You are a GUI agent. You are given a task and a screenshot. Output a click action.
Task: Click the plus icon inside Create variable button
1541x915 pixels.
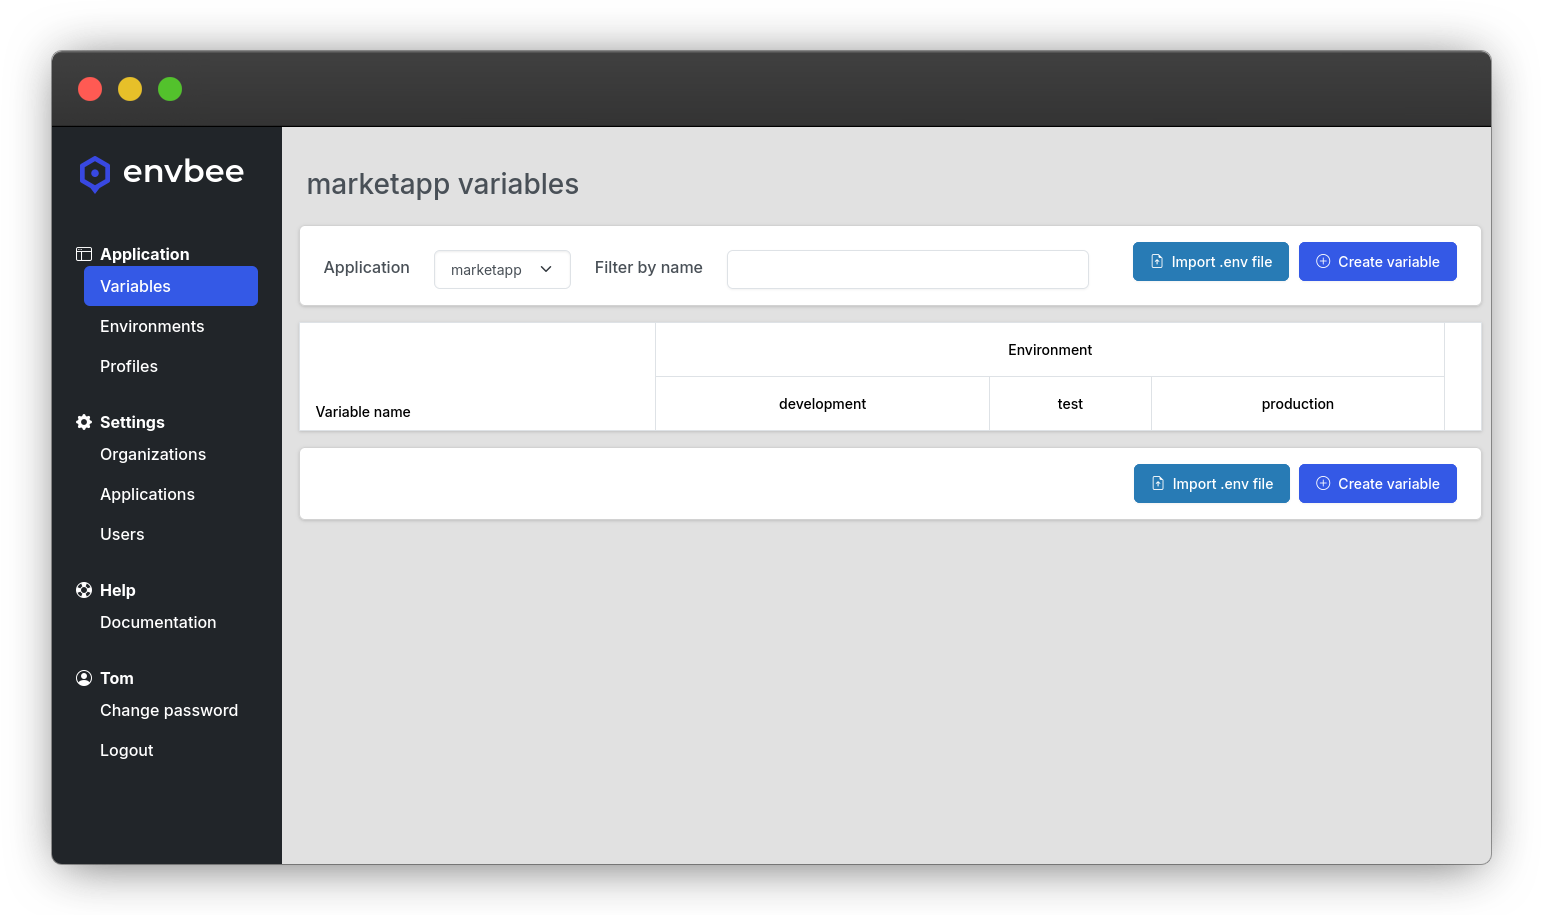(x=1323, y=261)
